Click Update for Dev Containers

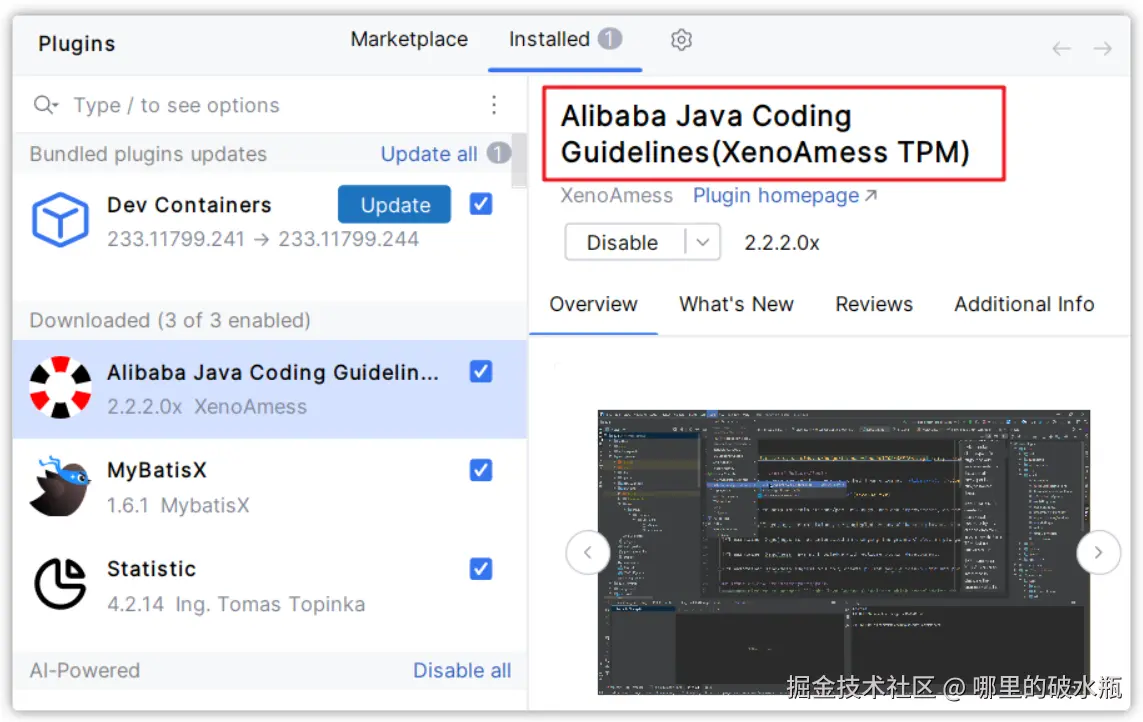click(x=394, y=205)
